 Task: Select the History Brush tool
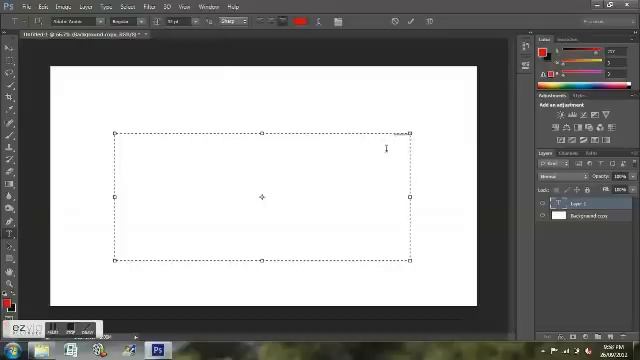[x=9, y=159]
